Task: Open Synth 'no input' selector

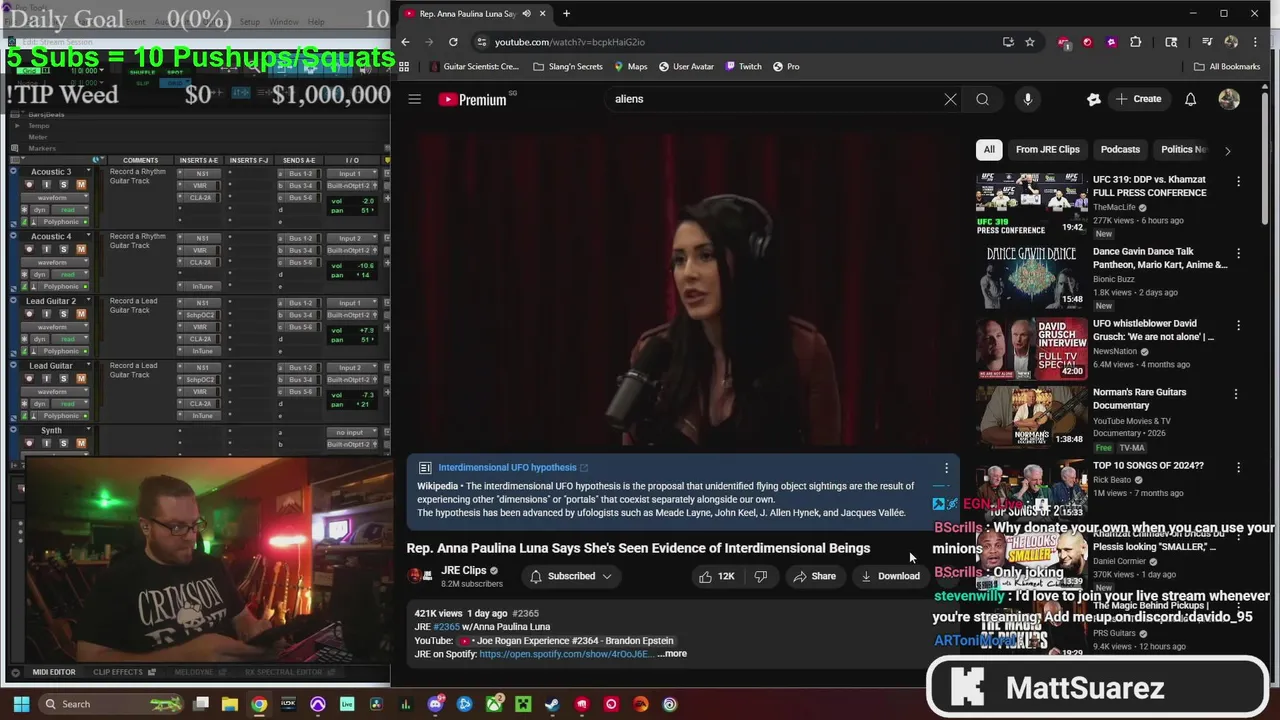Action: (352, 433)
